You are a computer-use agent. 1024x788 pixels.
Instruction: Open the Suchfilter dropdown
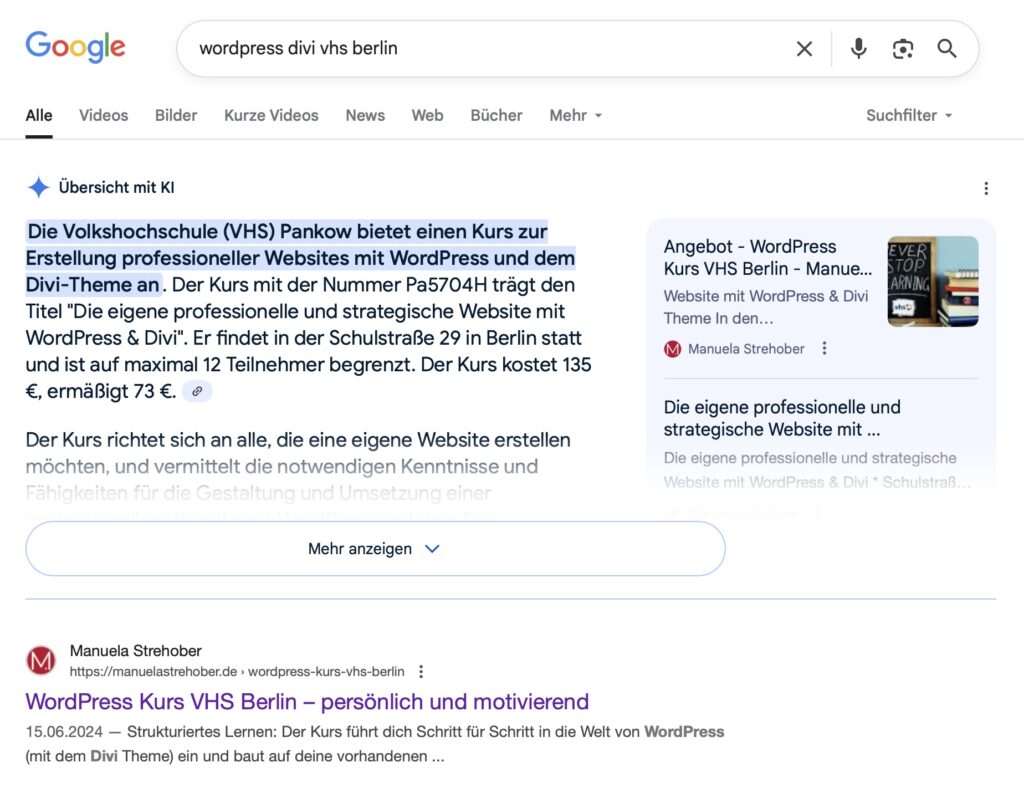click(909, 116)
